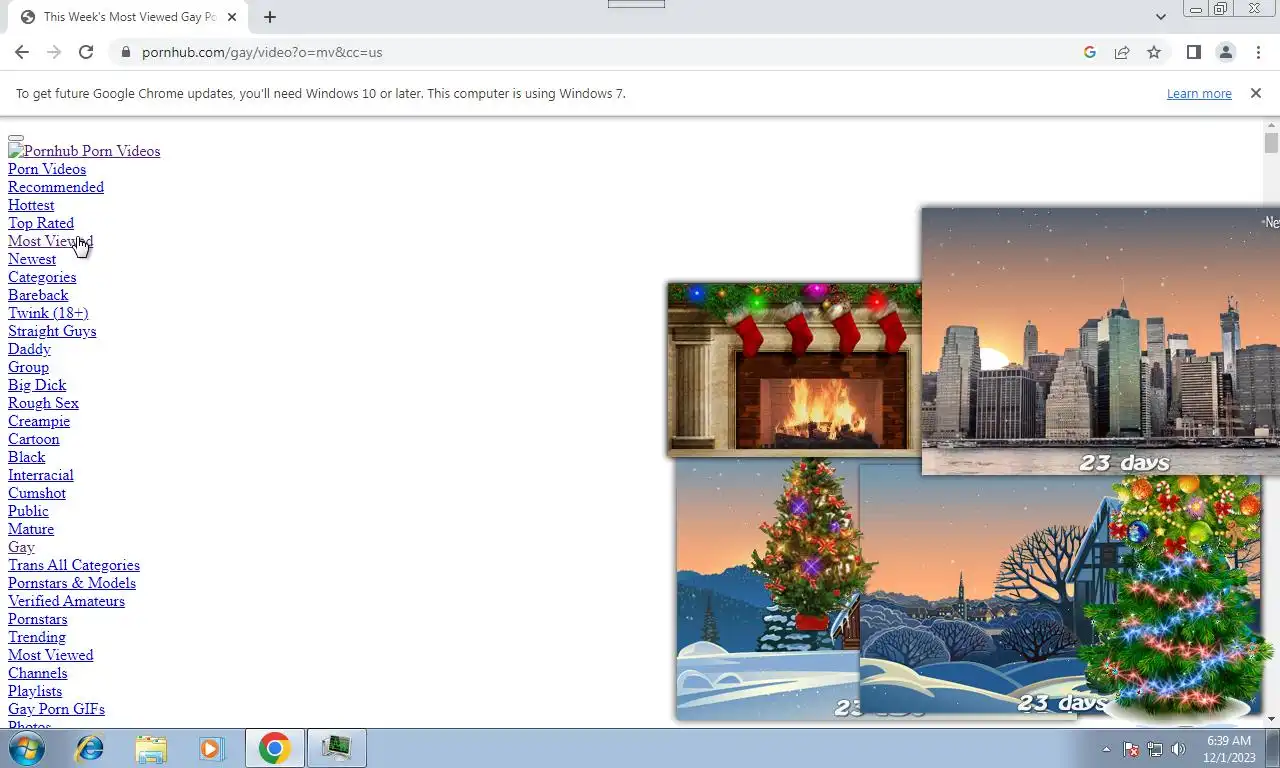Screen dimensions: 1280x768
Task: Open the Chrome side panel
Action: [1193, 52]
